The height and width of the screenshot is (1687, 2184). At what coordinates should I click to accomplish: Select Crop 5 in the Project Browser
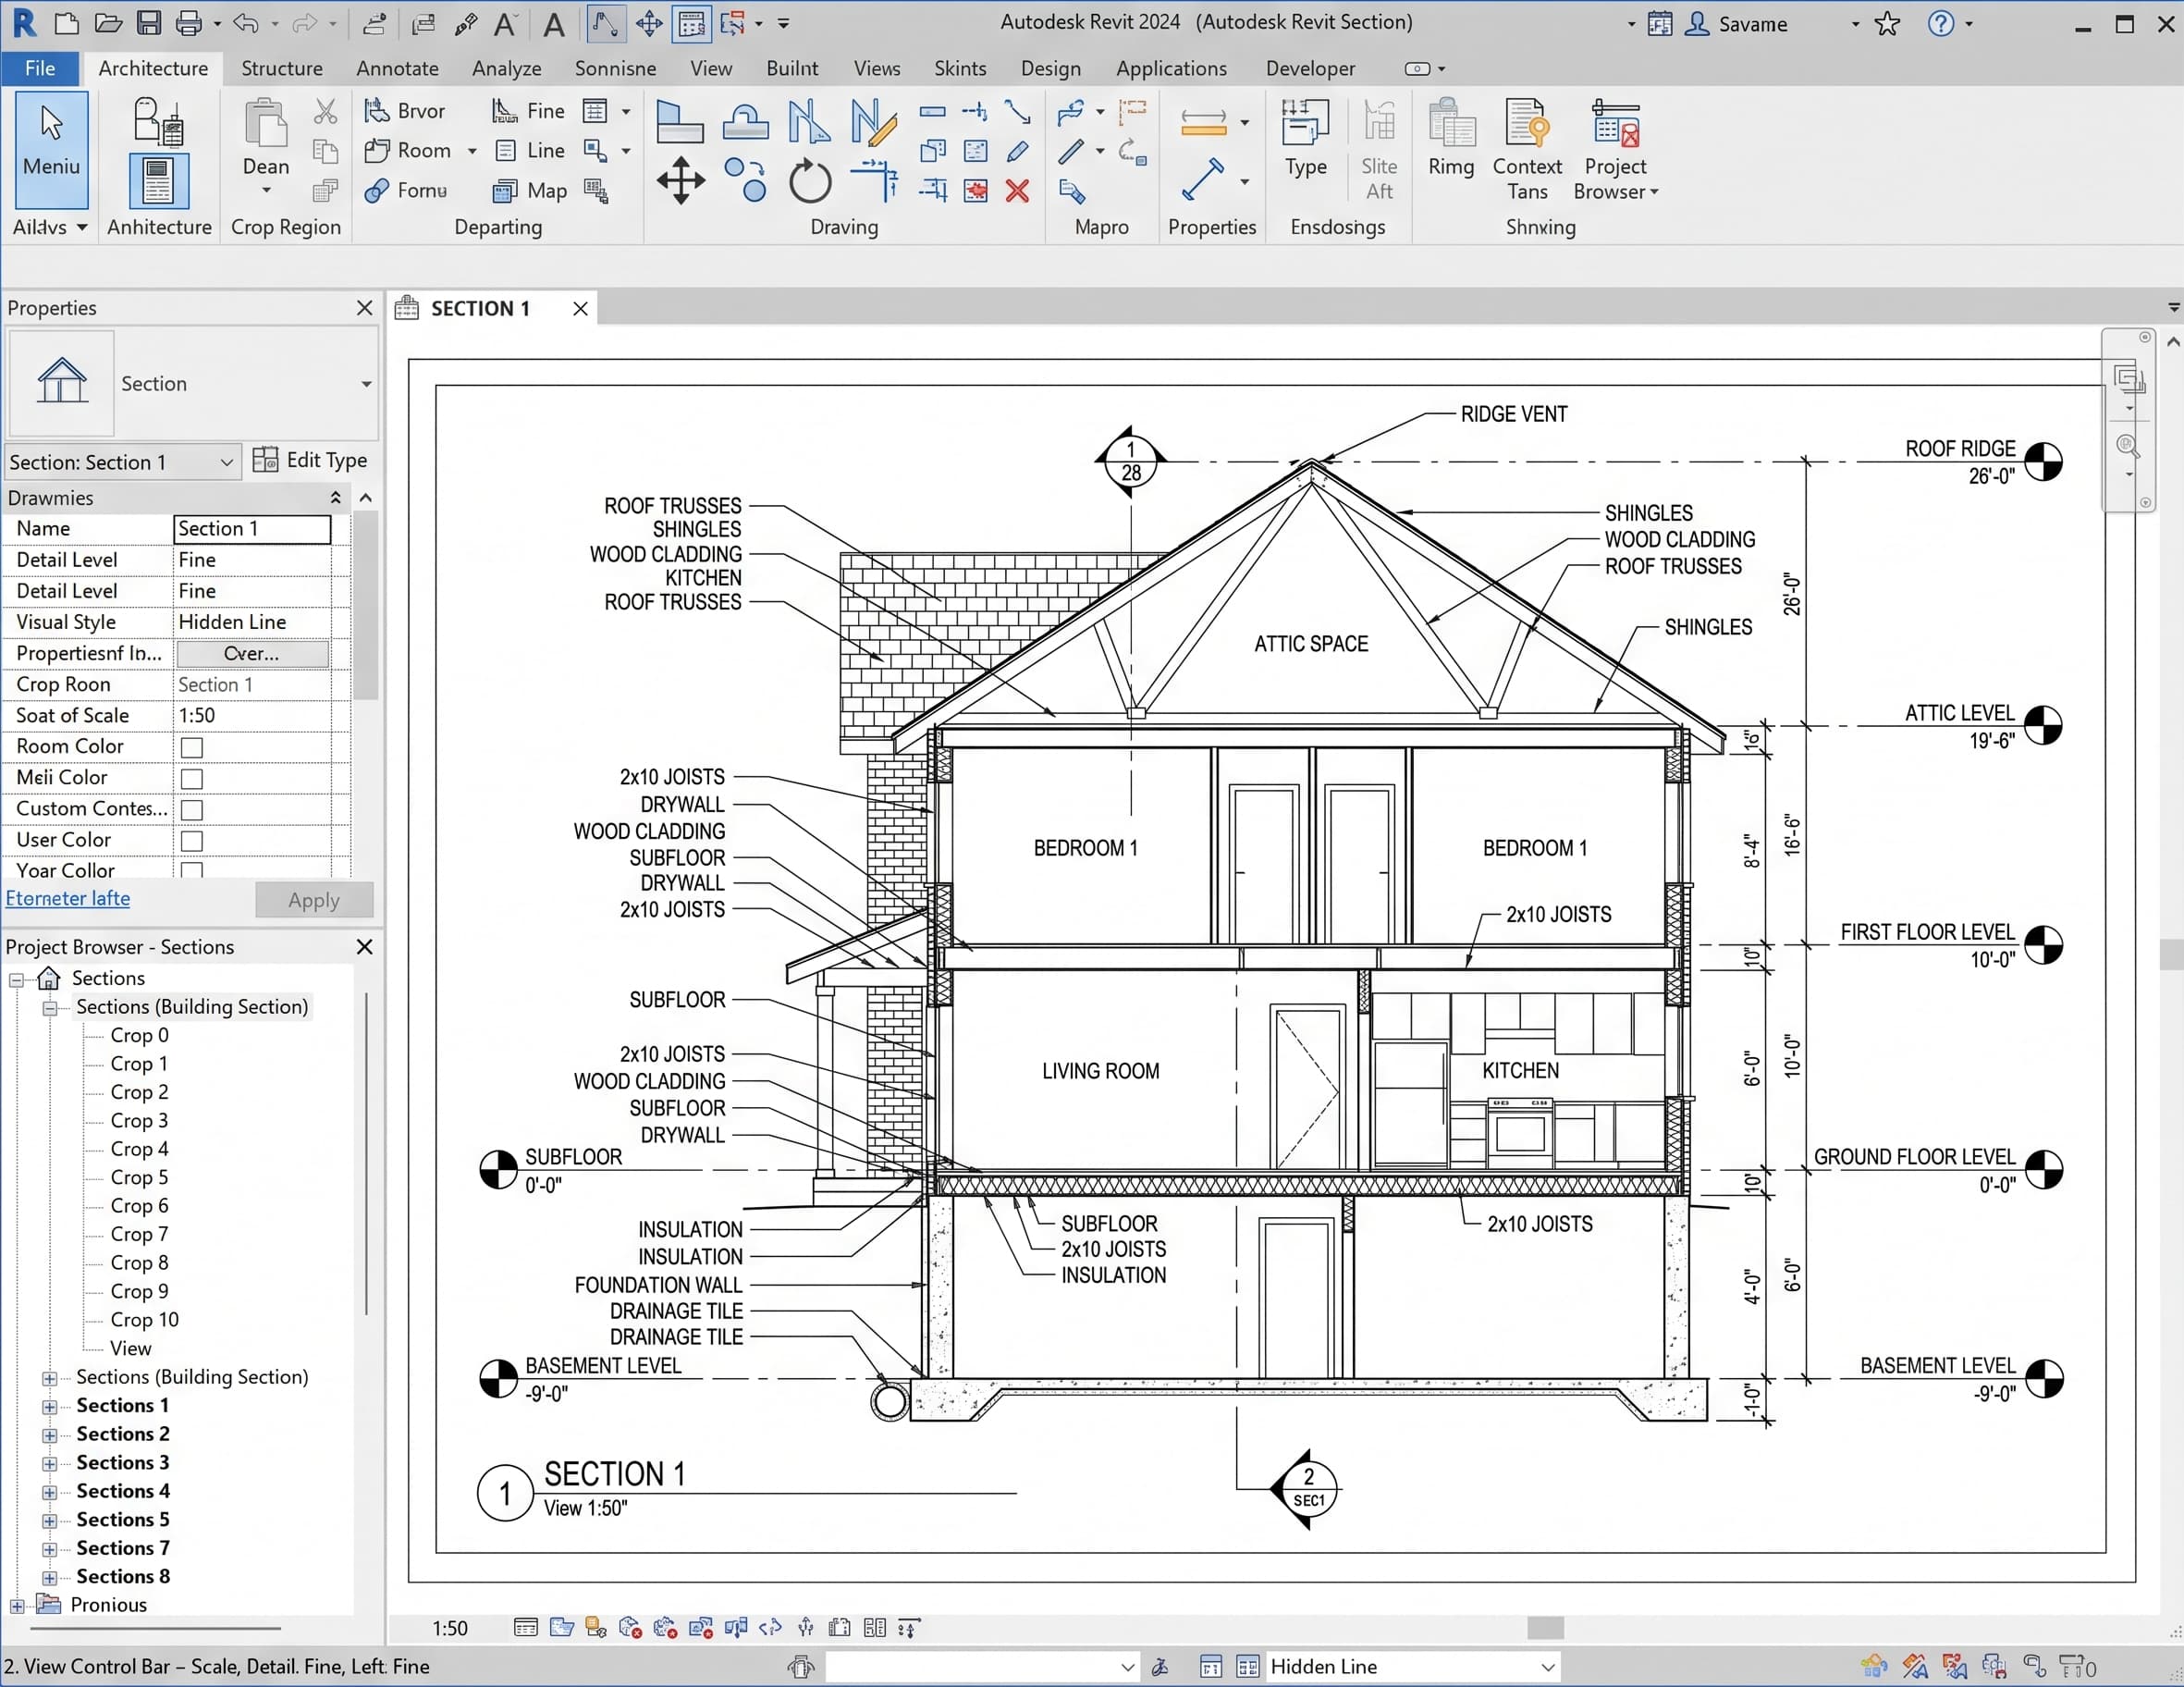pos(139,1177)
